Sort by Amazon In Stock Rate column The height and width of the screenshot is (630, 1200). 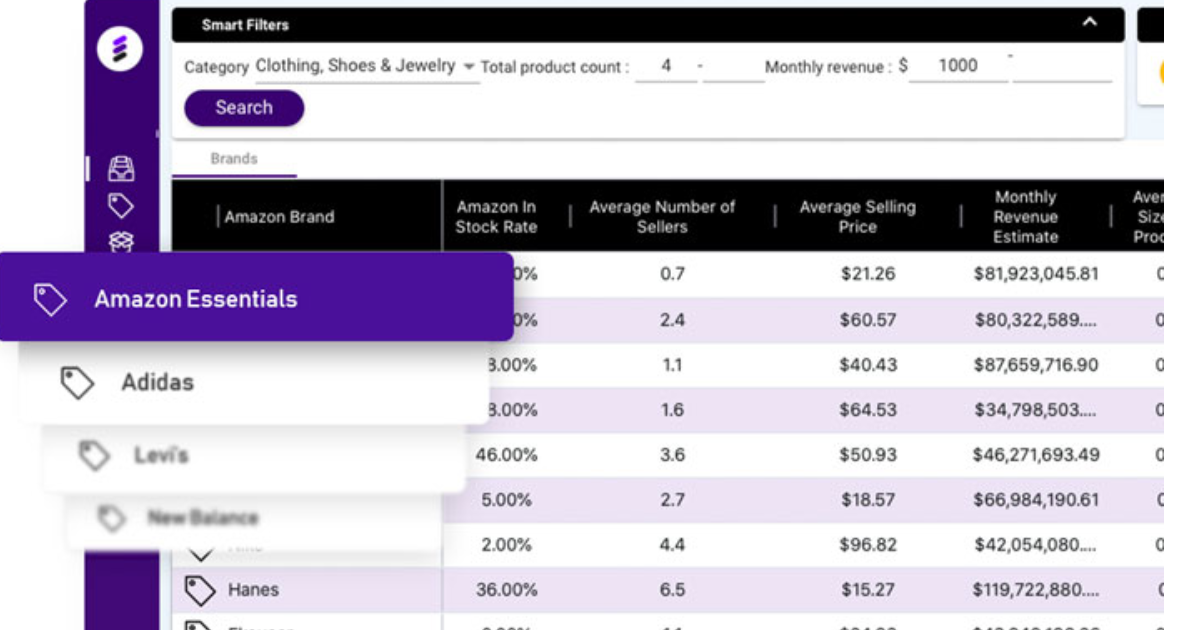(497, 217)
